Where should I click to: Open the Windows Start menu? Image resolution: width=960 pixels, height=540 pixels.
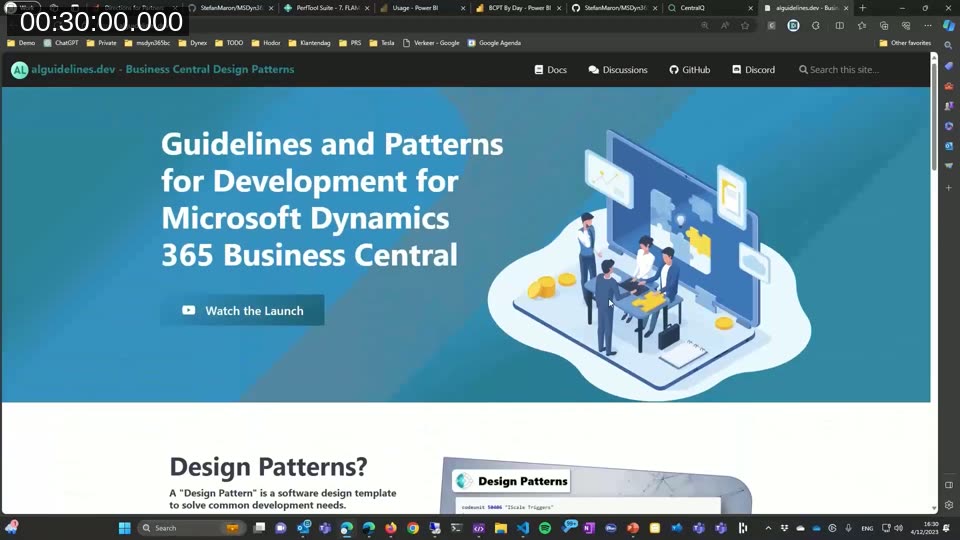[x=125, y=528]
